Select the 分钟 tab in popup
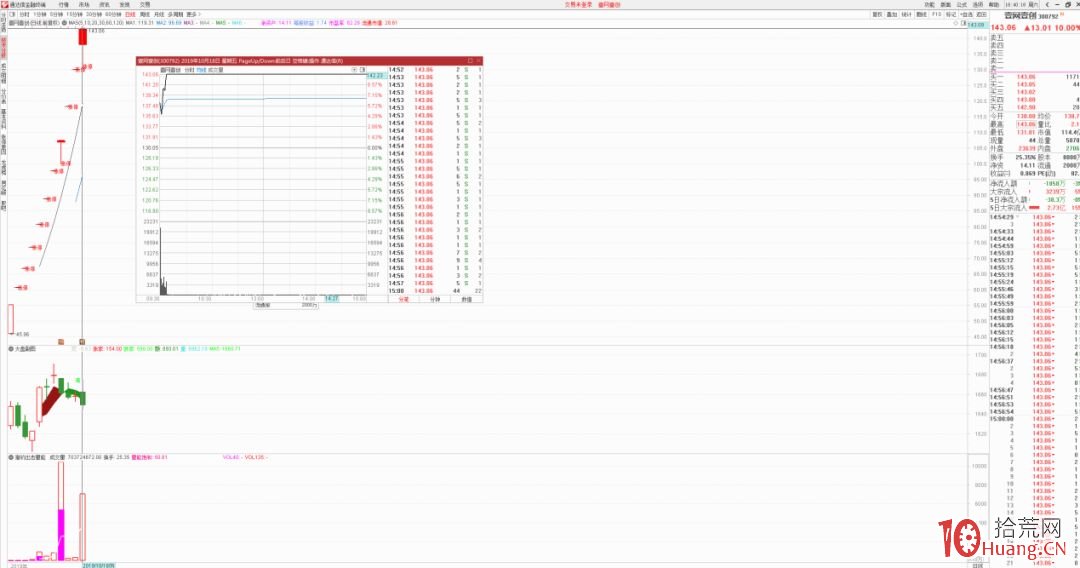 coord(435,299)
